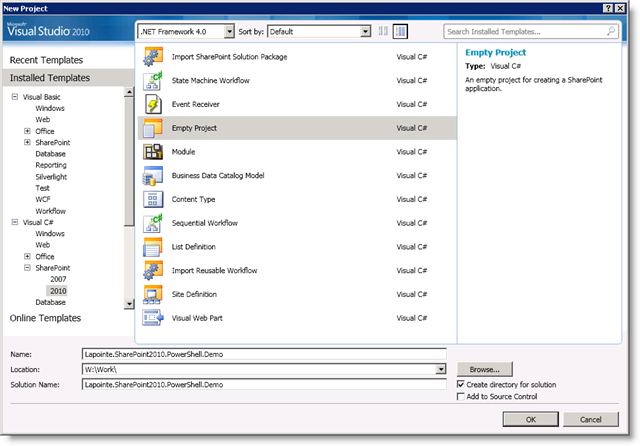
Task: Select the Content Type template name
Action: pos(193,199)
